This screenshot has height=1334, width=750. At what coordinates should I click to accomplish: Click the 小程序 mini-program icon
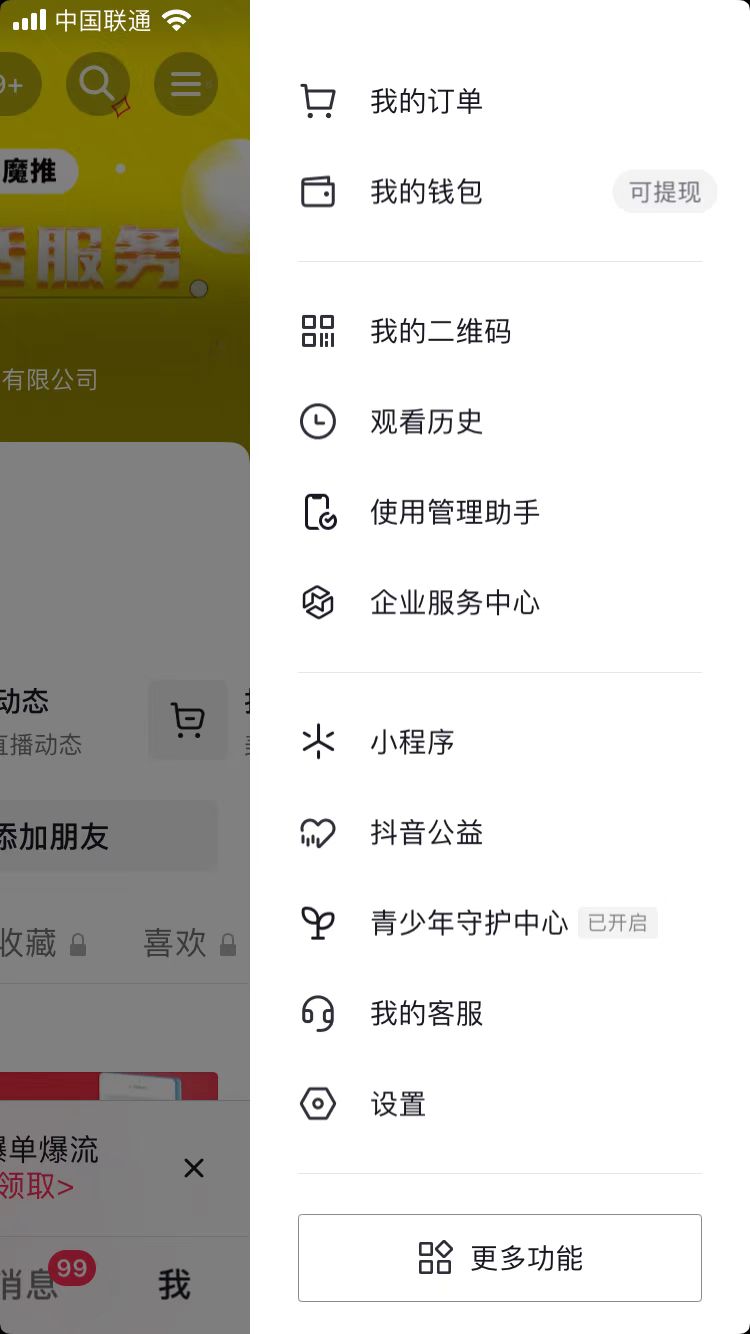[318, 741]
